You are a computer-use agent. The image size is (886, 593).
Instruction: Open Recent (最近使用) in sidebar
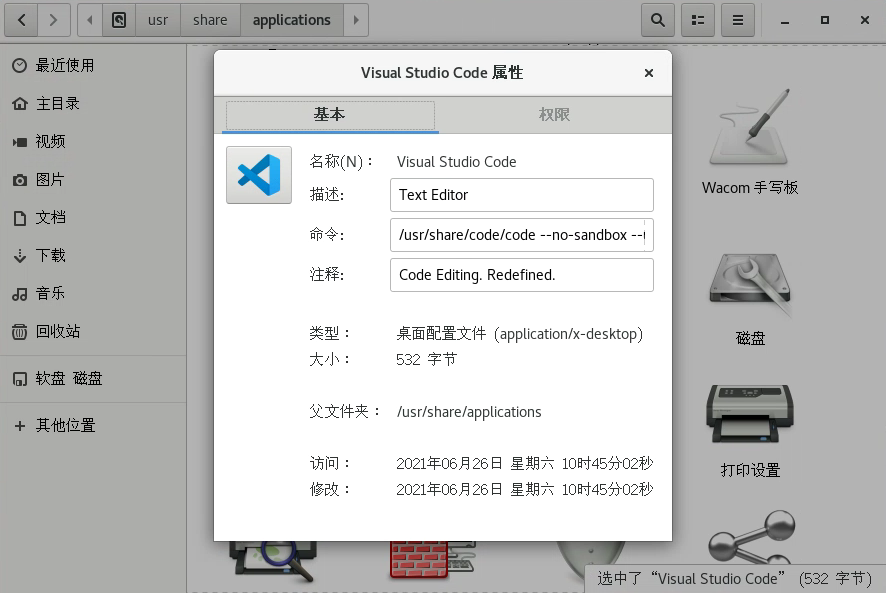93,66
